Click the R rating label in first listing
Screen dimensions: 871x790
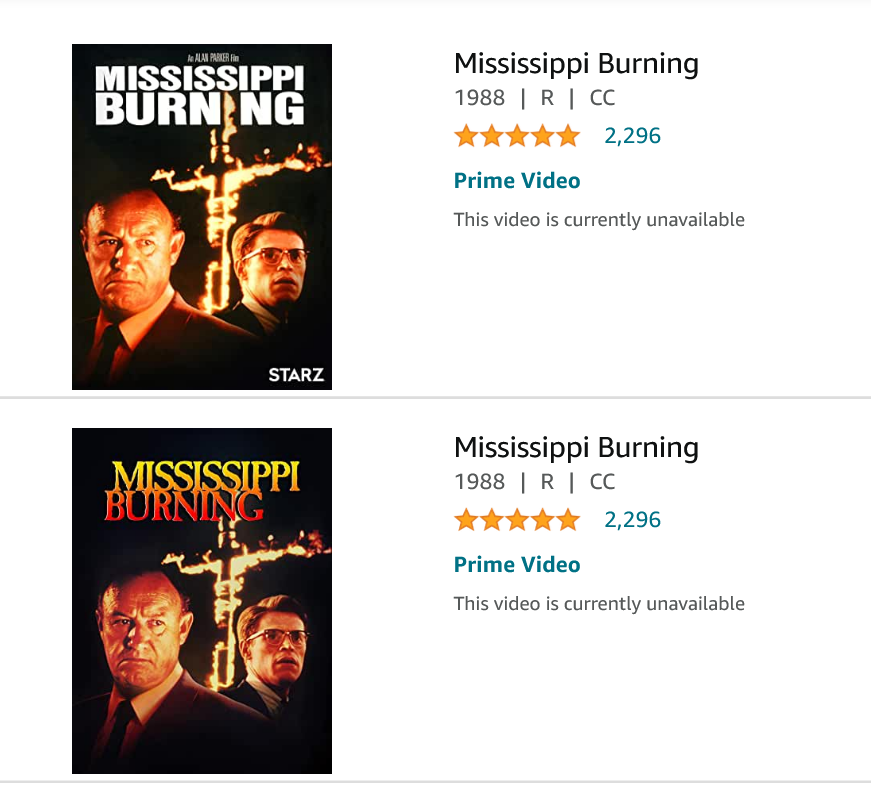tap(547, 98)
